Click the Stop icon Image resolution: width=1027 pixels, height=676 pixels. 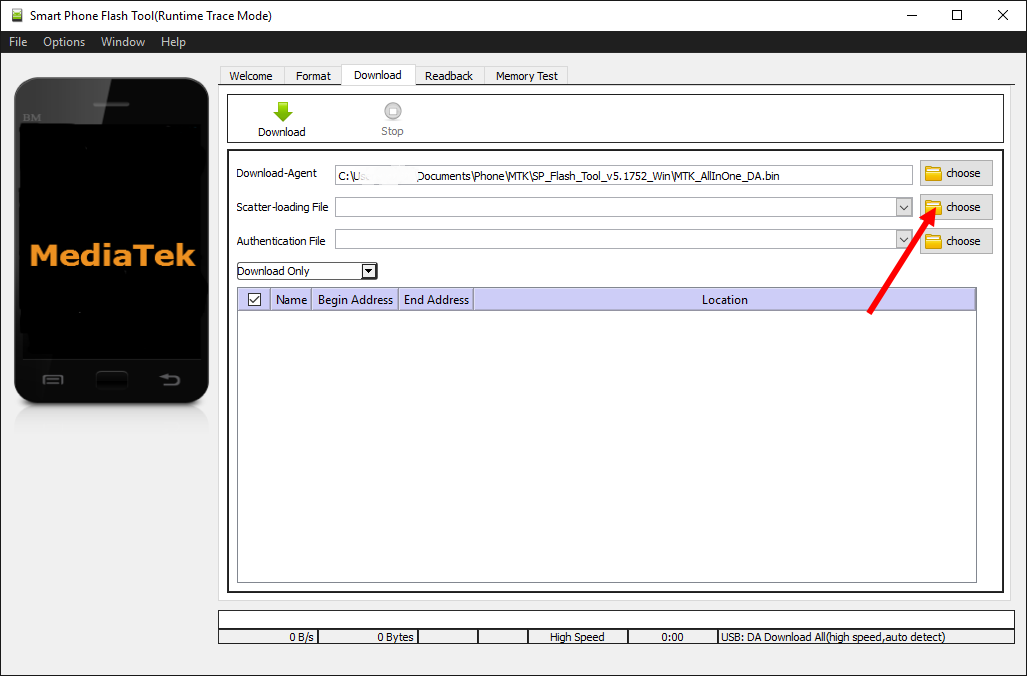(x=392, y=112)
